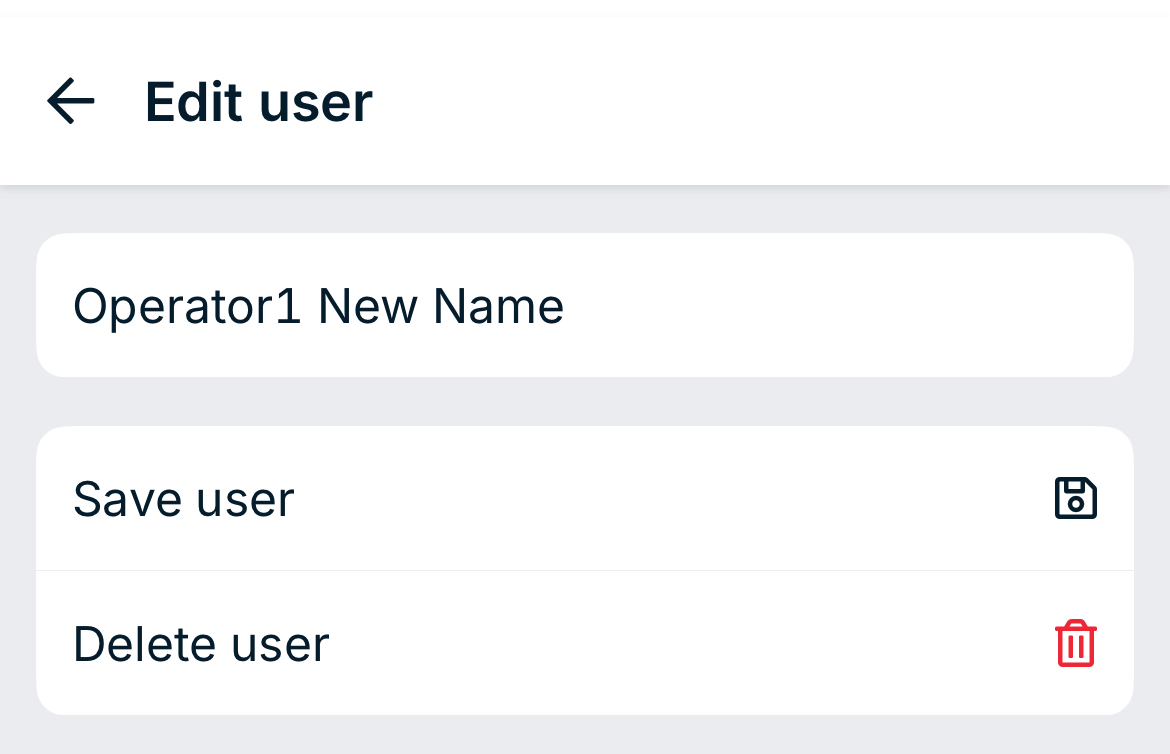This screenshot has height=754, width=1170.
Task: Tap the header arrow beside Edit user
Action: click(71, 101)
